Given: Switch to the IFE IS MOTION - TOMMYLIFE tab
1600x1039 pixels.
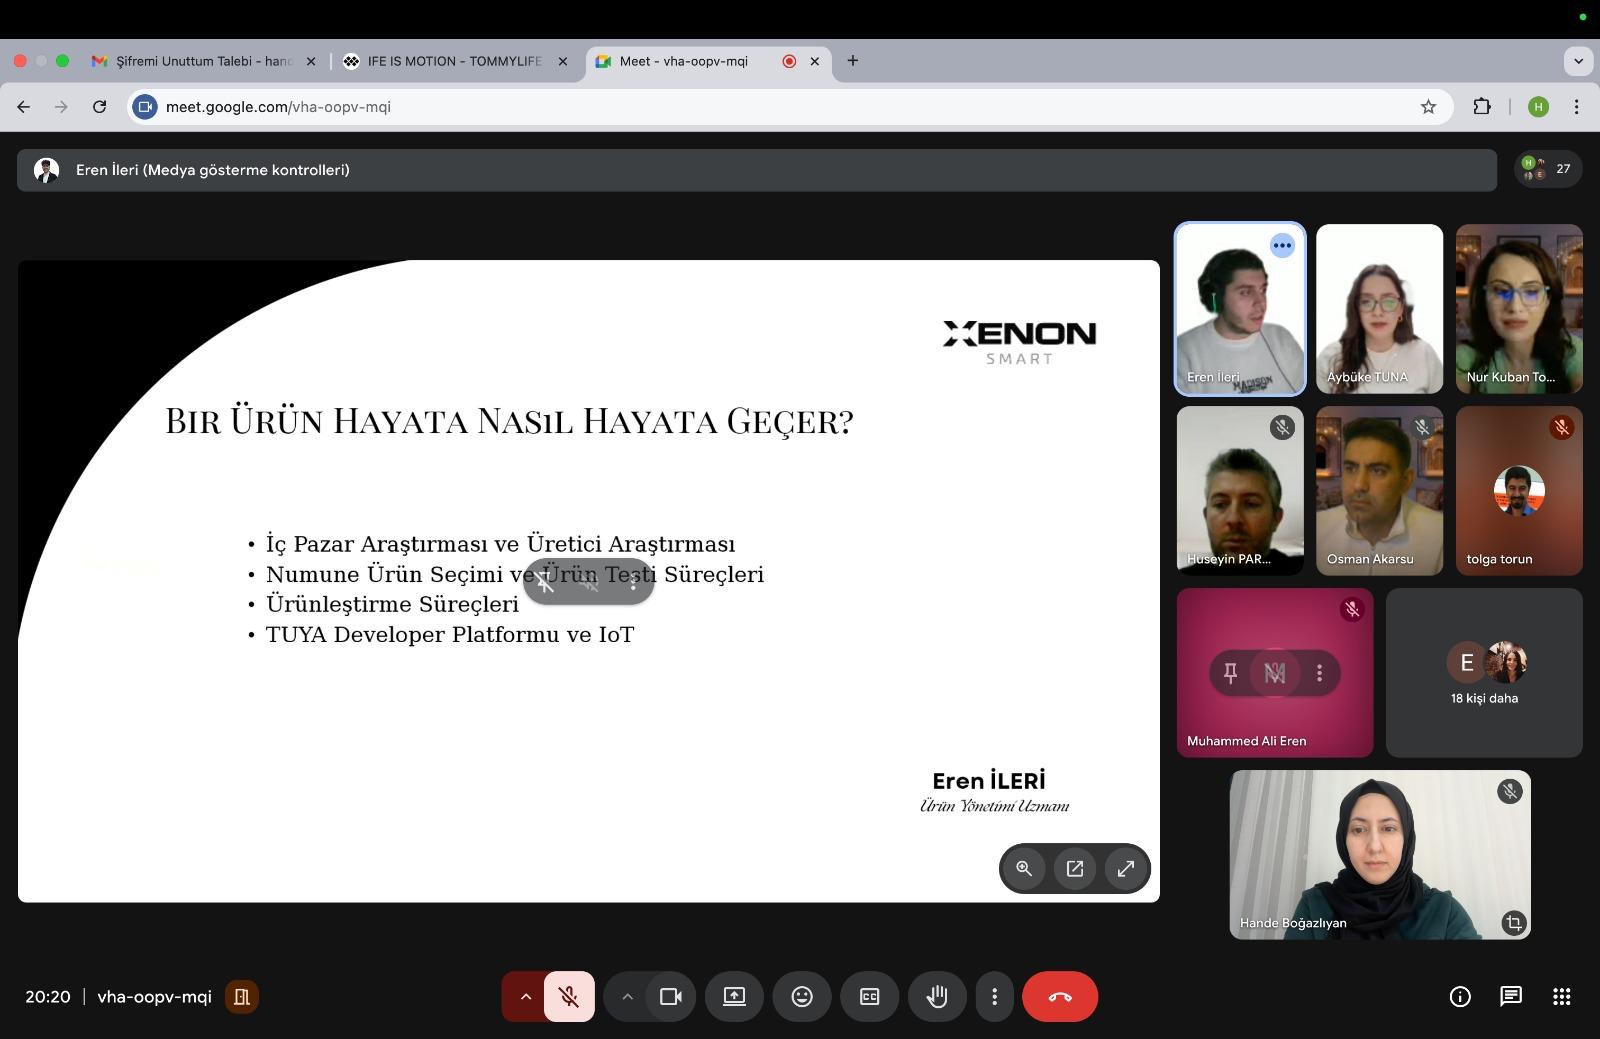Looking at the screenshot, I should 453,61.
